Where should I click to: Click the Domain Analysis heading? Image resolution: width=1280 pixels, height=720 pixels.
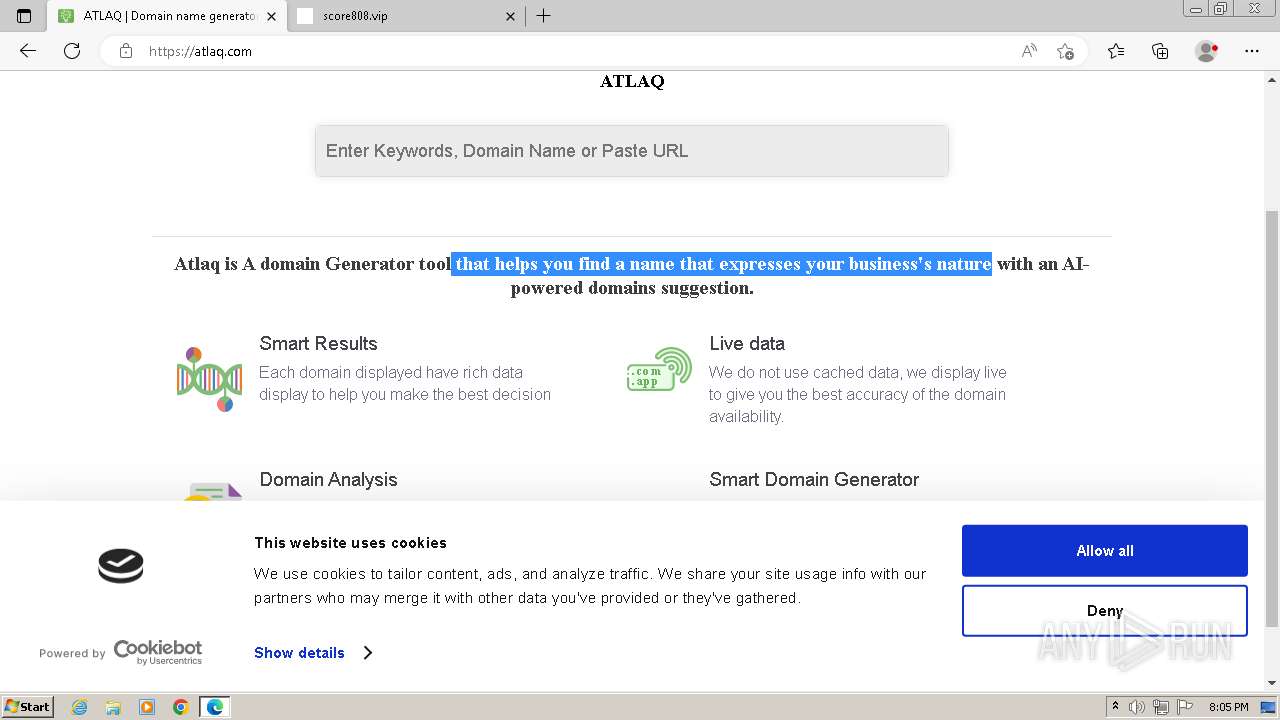click(x=328, y=479)
